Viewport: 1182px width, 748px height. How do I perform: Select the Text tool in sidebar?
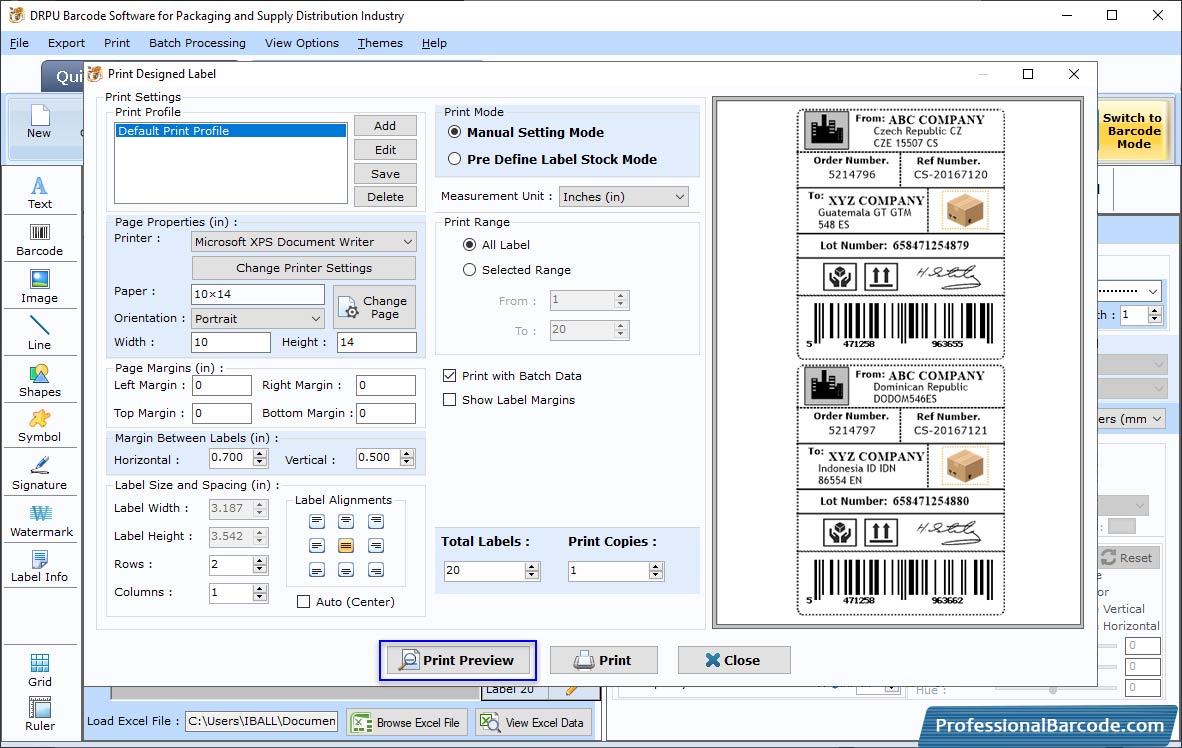coord(39,192)
